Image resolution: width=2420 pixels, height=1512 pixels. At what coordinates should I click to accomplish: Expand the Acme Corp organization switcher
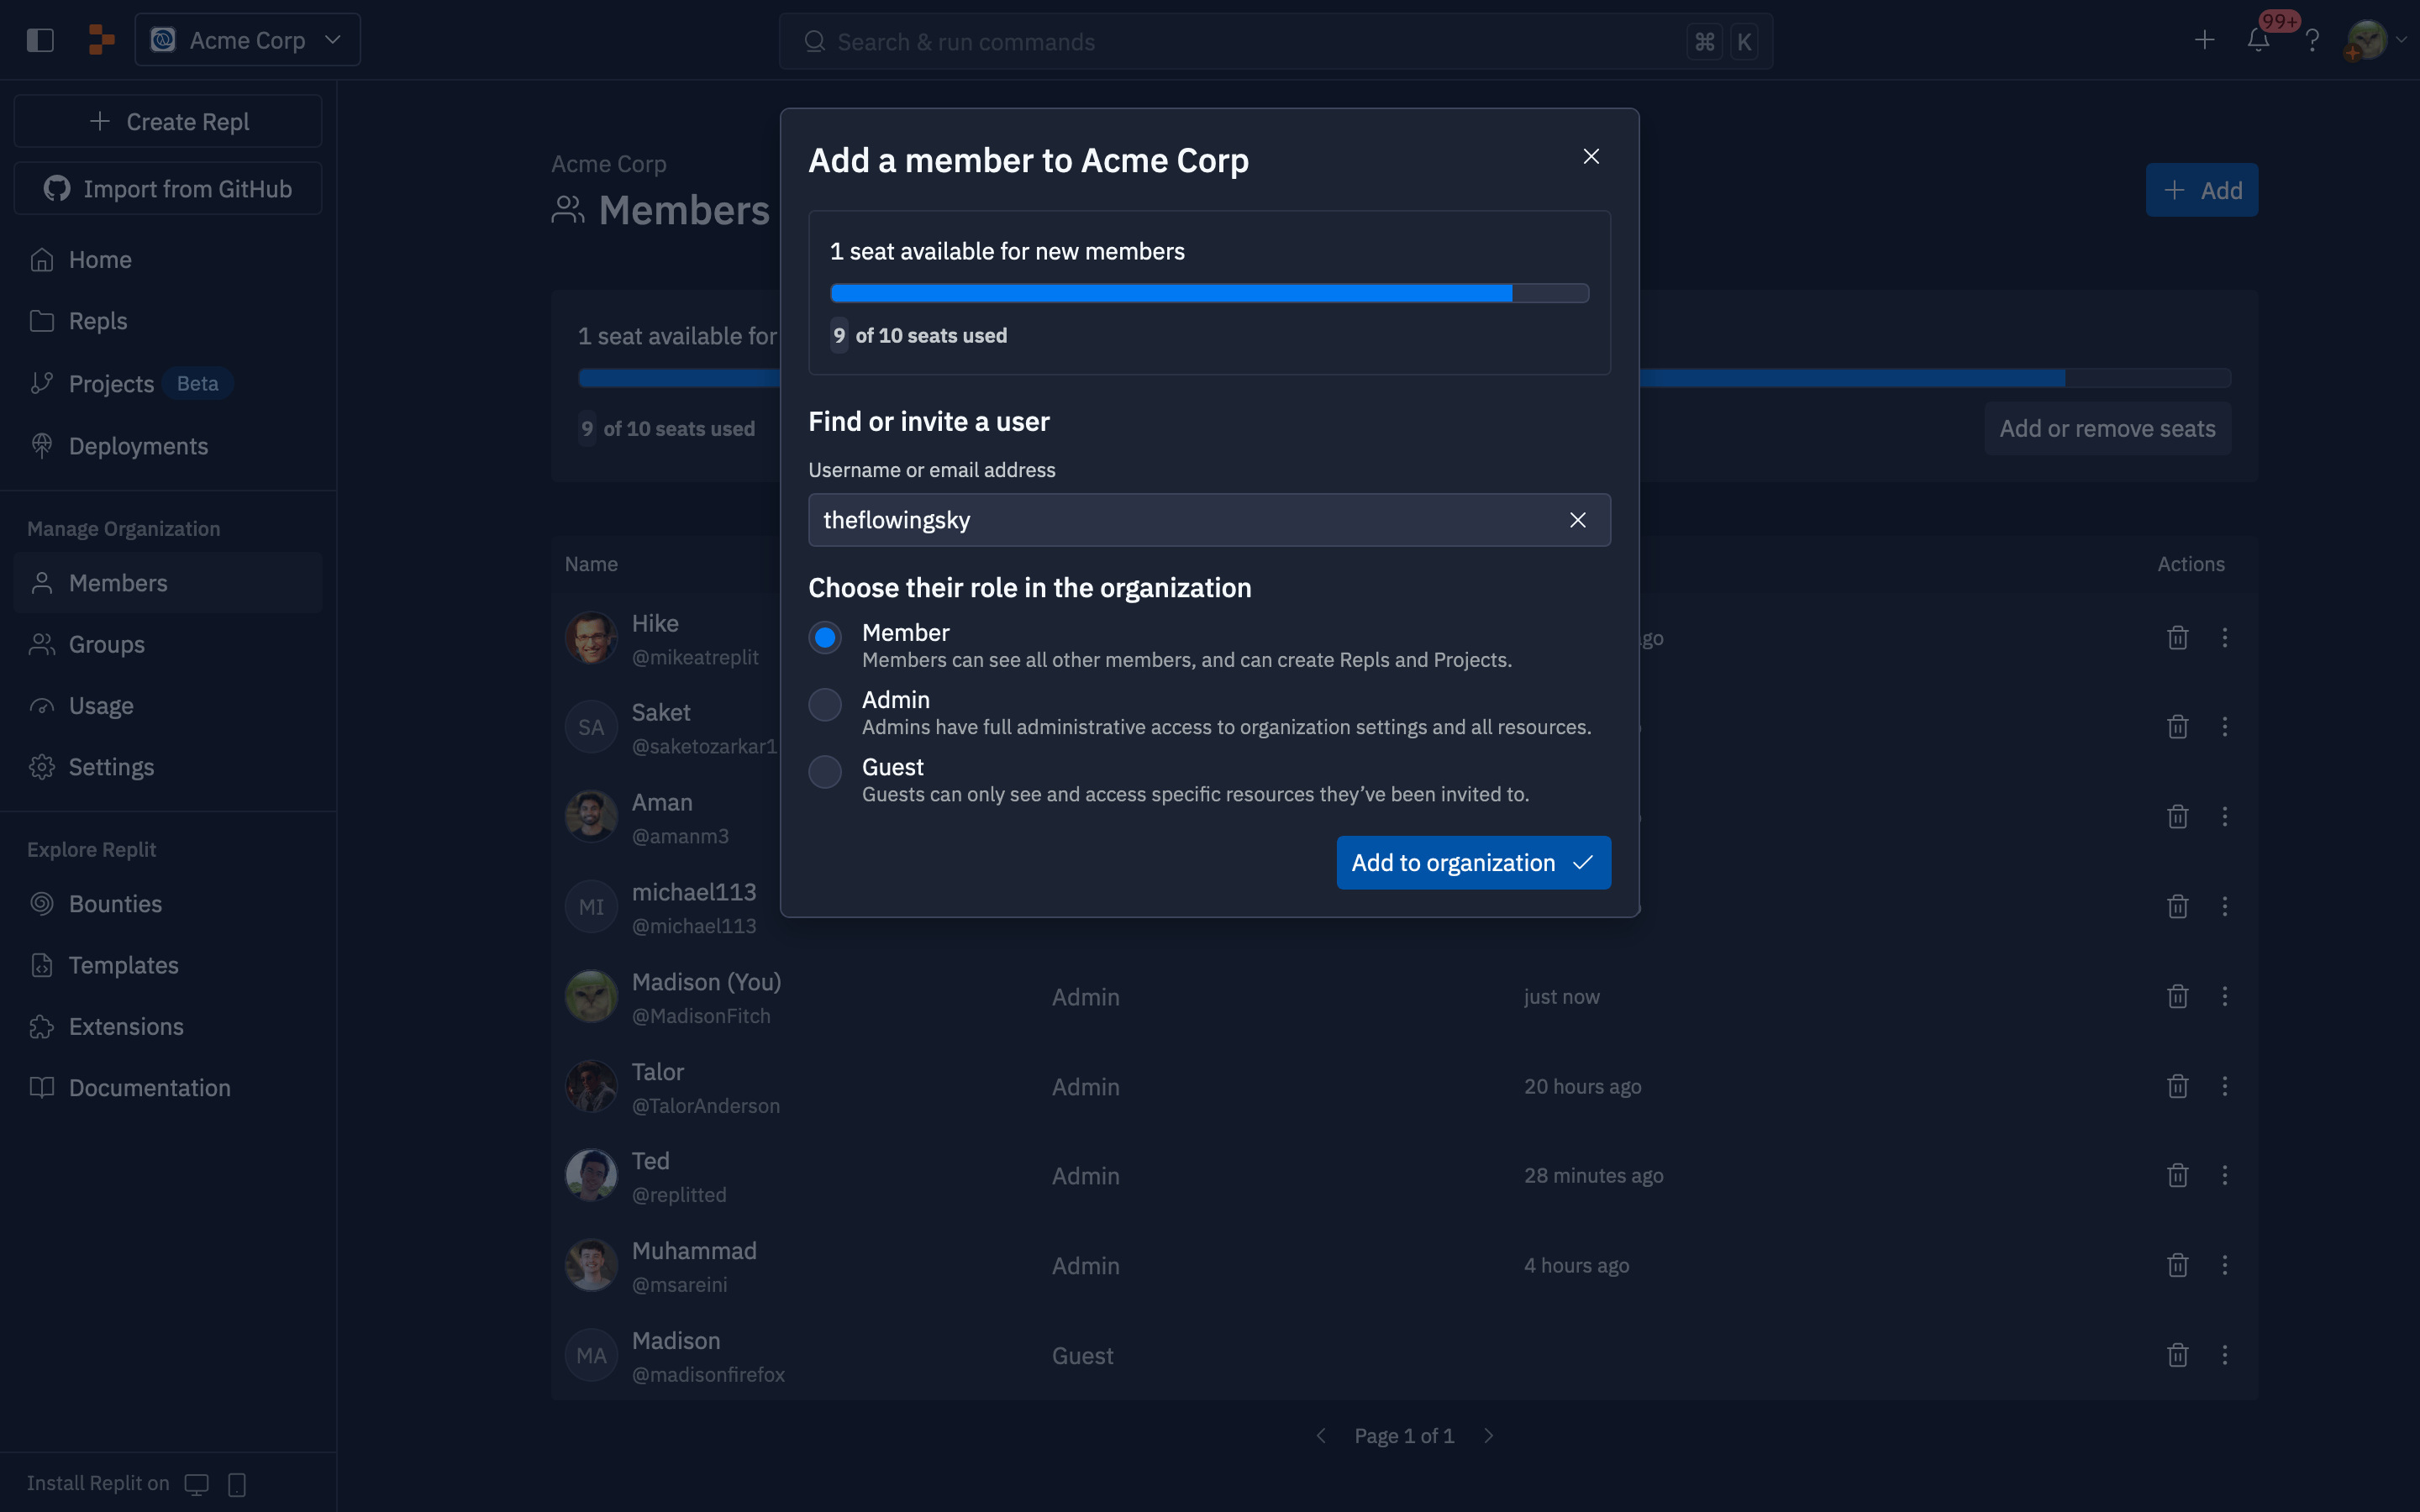247,40
